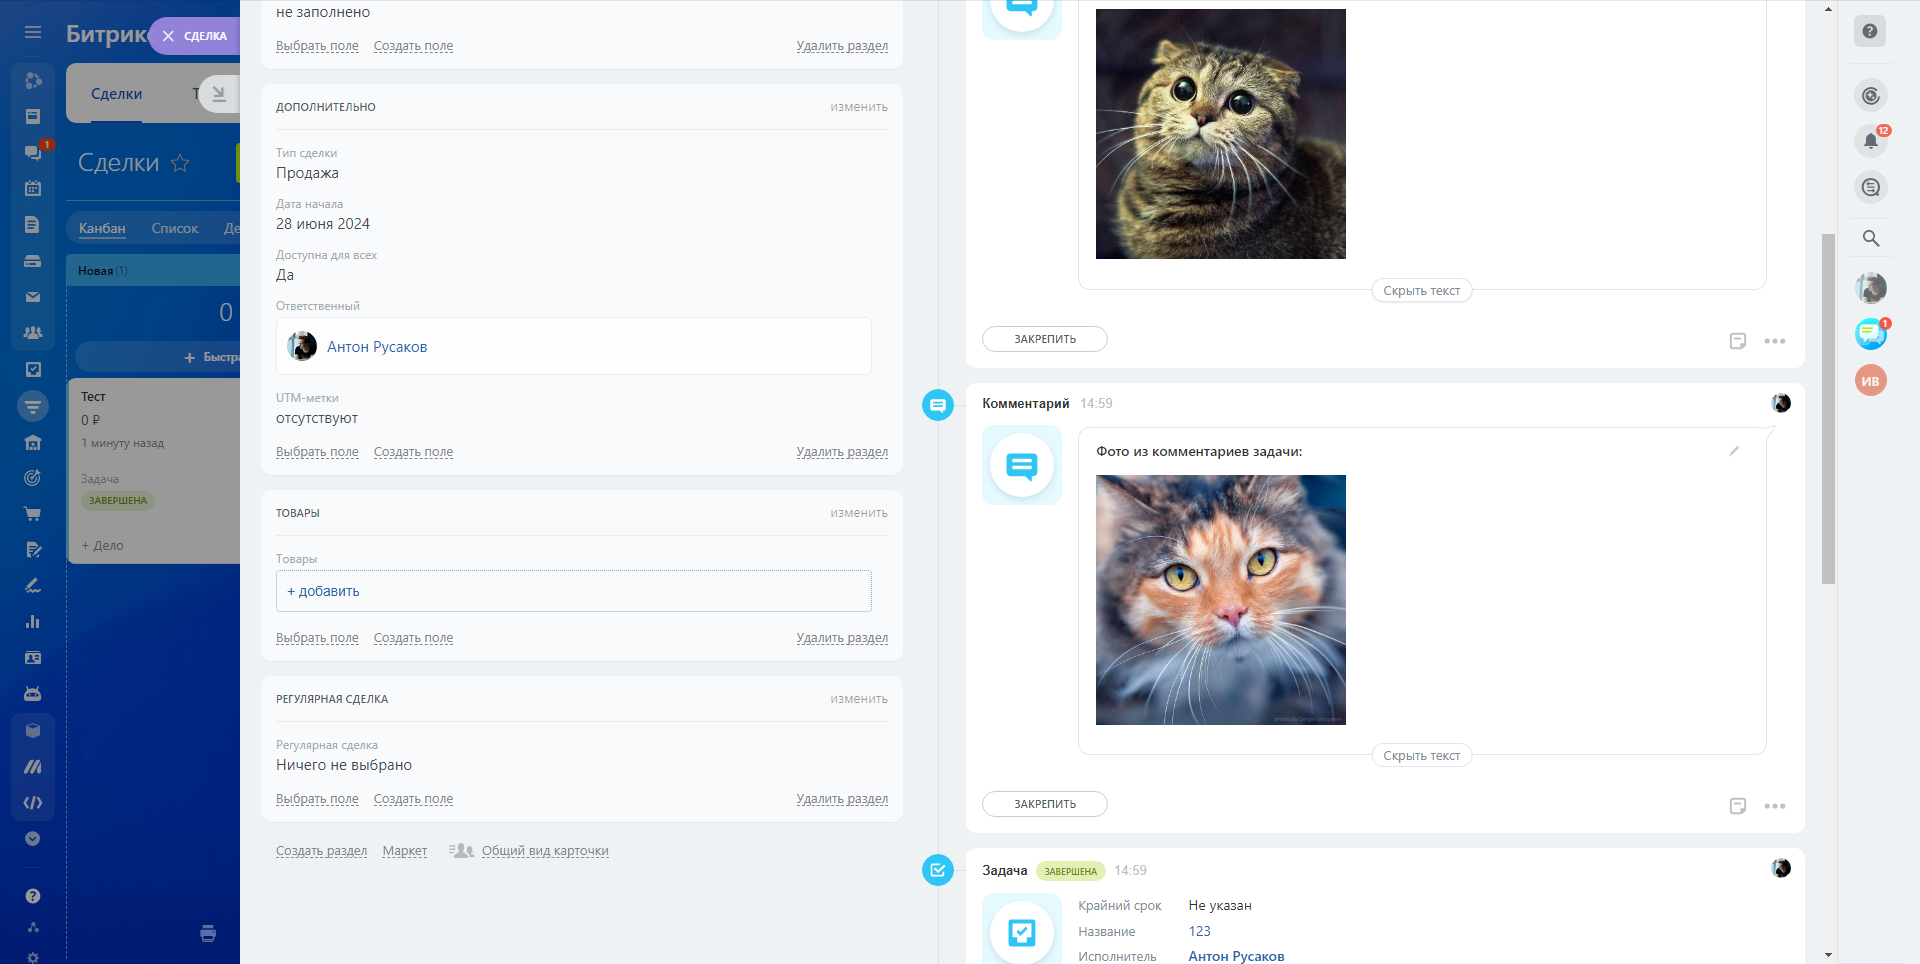1920x964 pixels.
Task: Open the chat icon with red badge in left sidebar
Action: pyautogui.click(x=33, y=152)
